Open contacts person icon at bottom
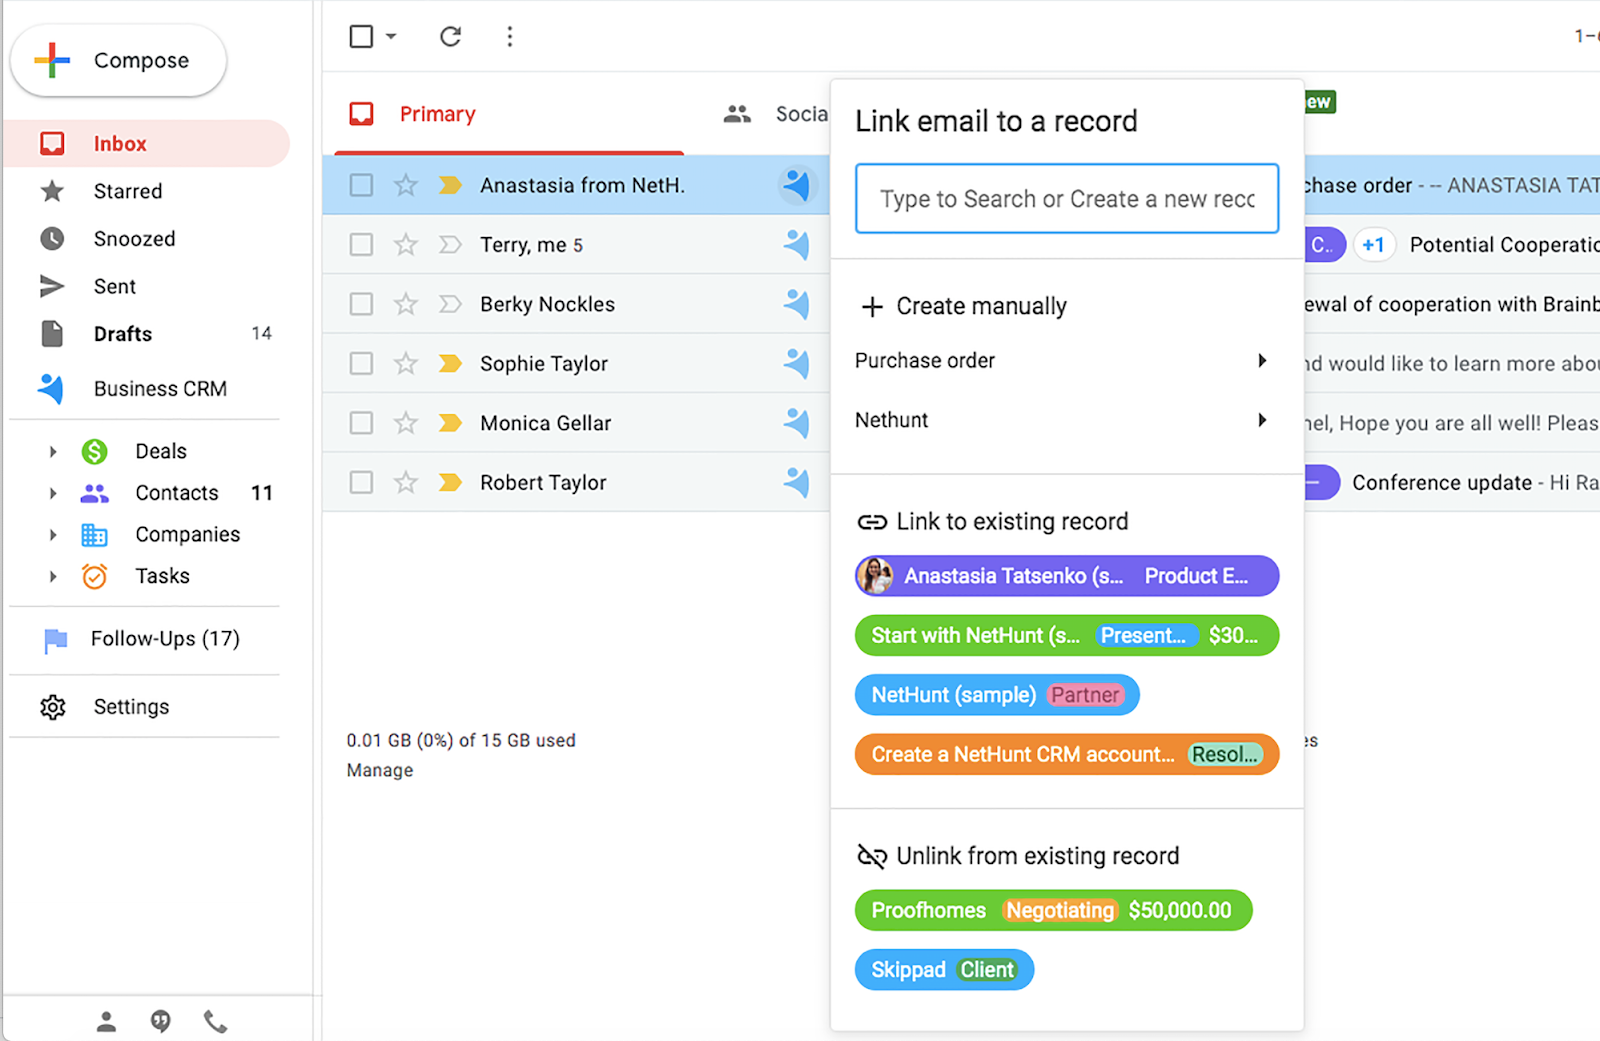The width and height of the screenshot is (1600, 1041). coord(106,1021)
